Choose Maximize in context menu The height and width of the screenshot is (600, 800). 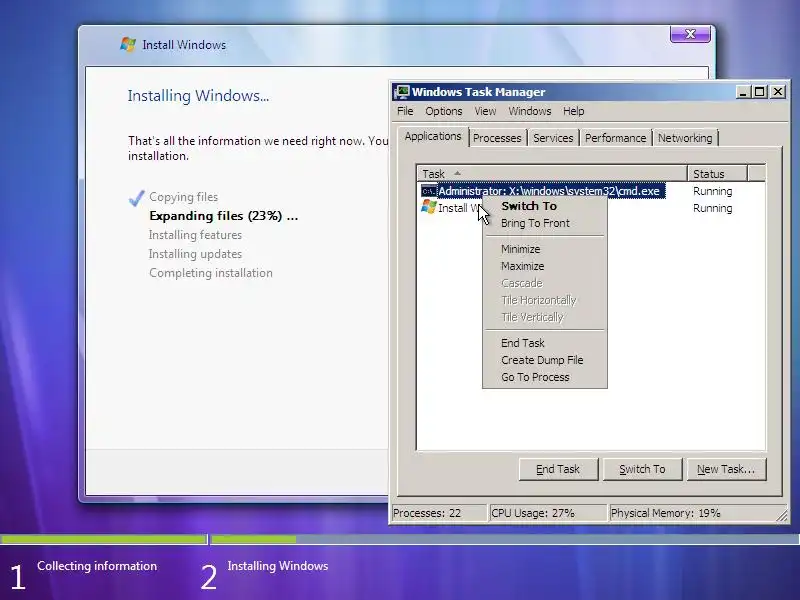pyautogui.click(x=544, y=266)
